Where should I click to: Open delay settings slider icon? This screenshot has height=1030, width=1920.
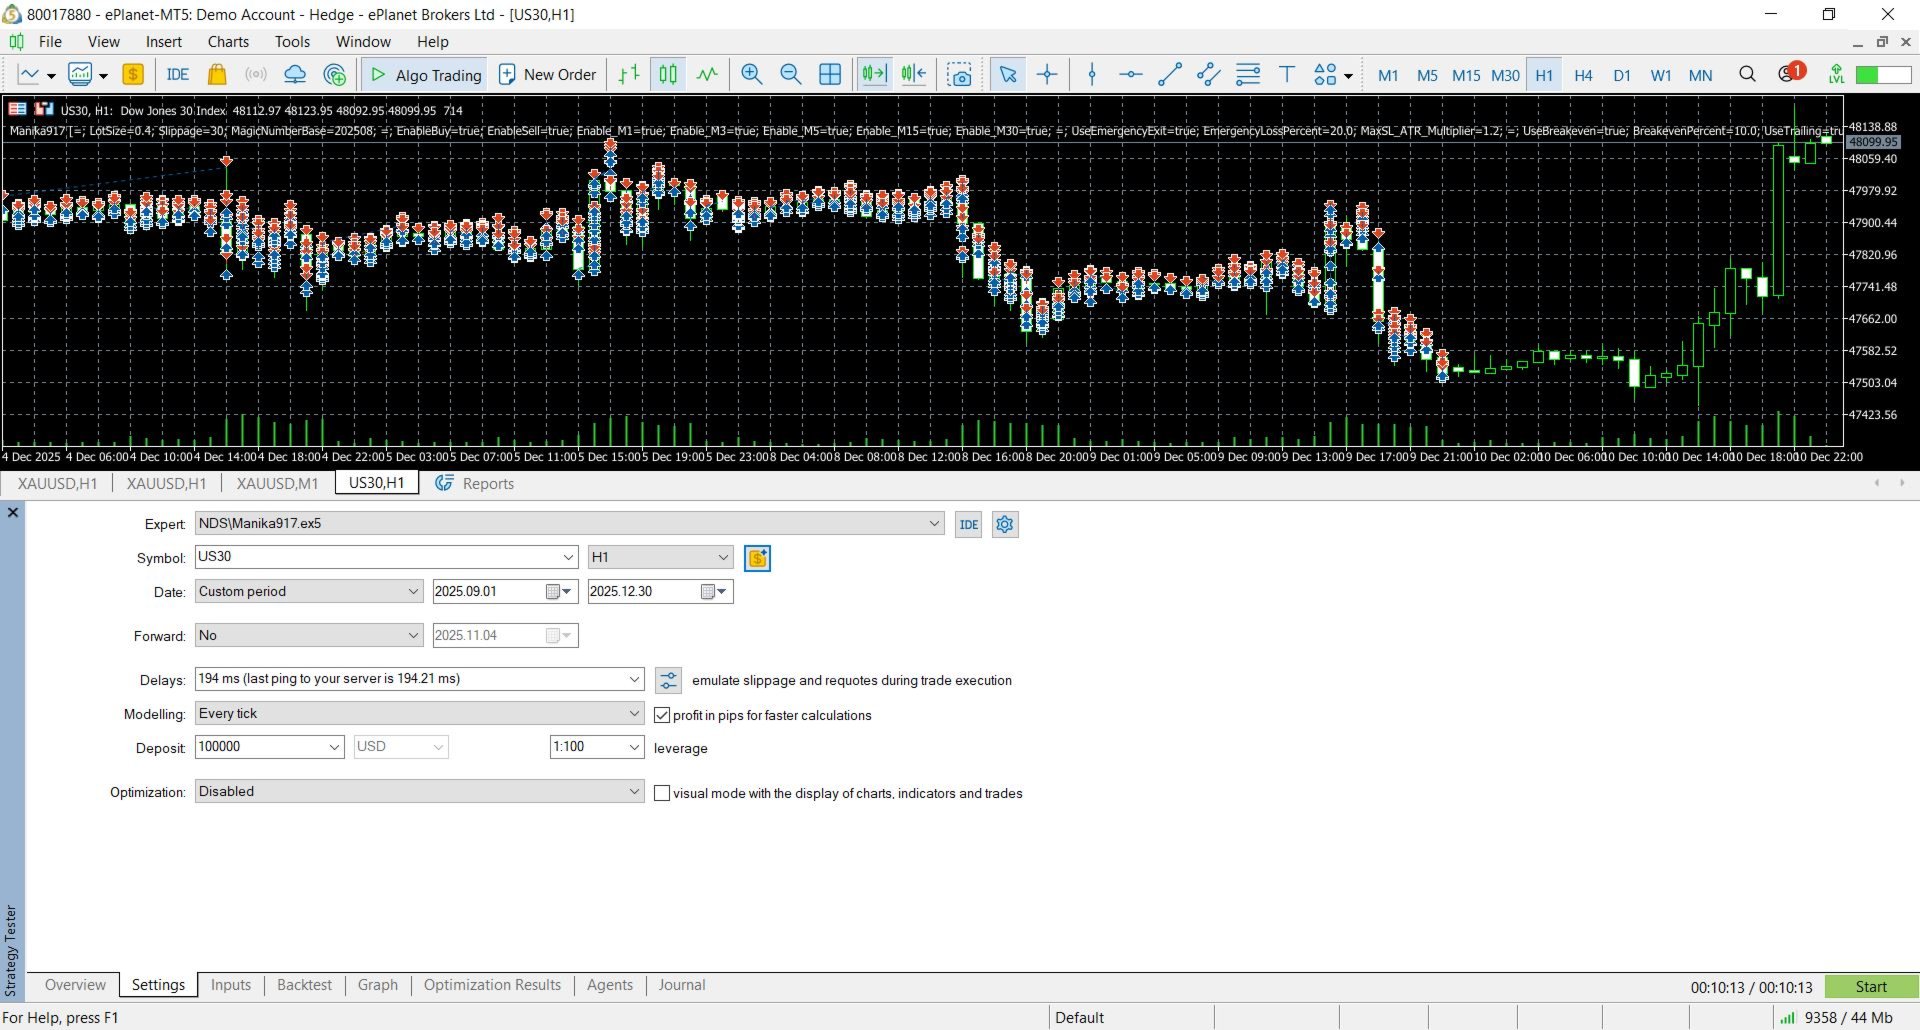click(668, 680)
